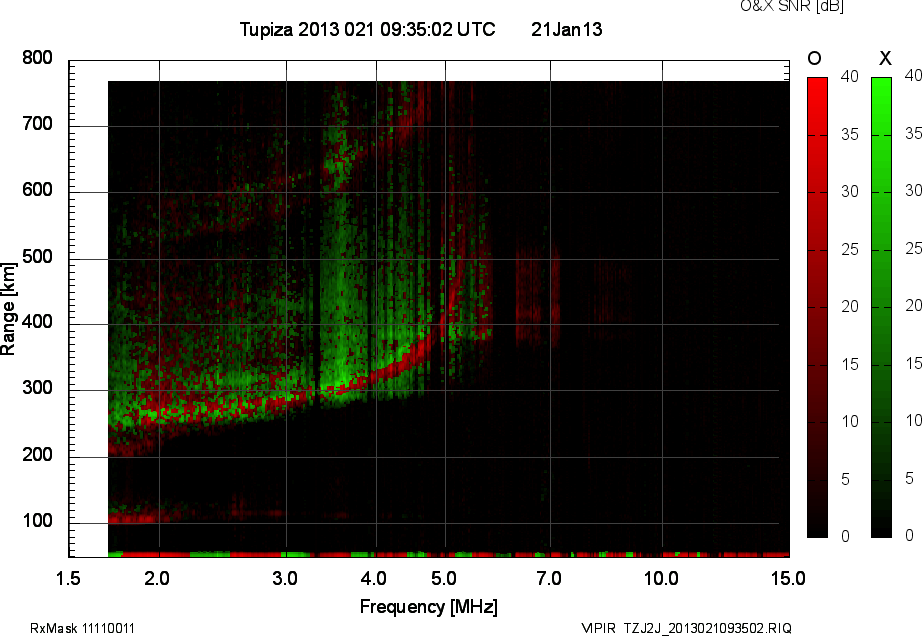Click the 3.0 frequency tick label
922x636 pixels.
pyautogui.click(x=285, y=578)
